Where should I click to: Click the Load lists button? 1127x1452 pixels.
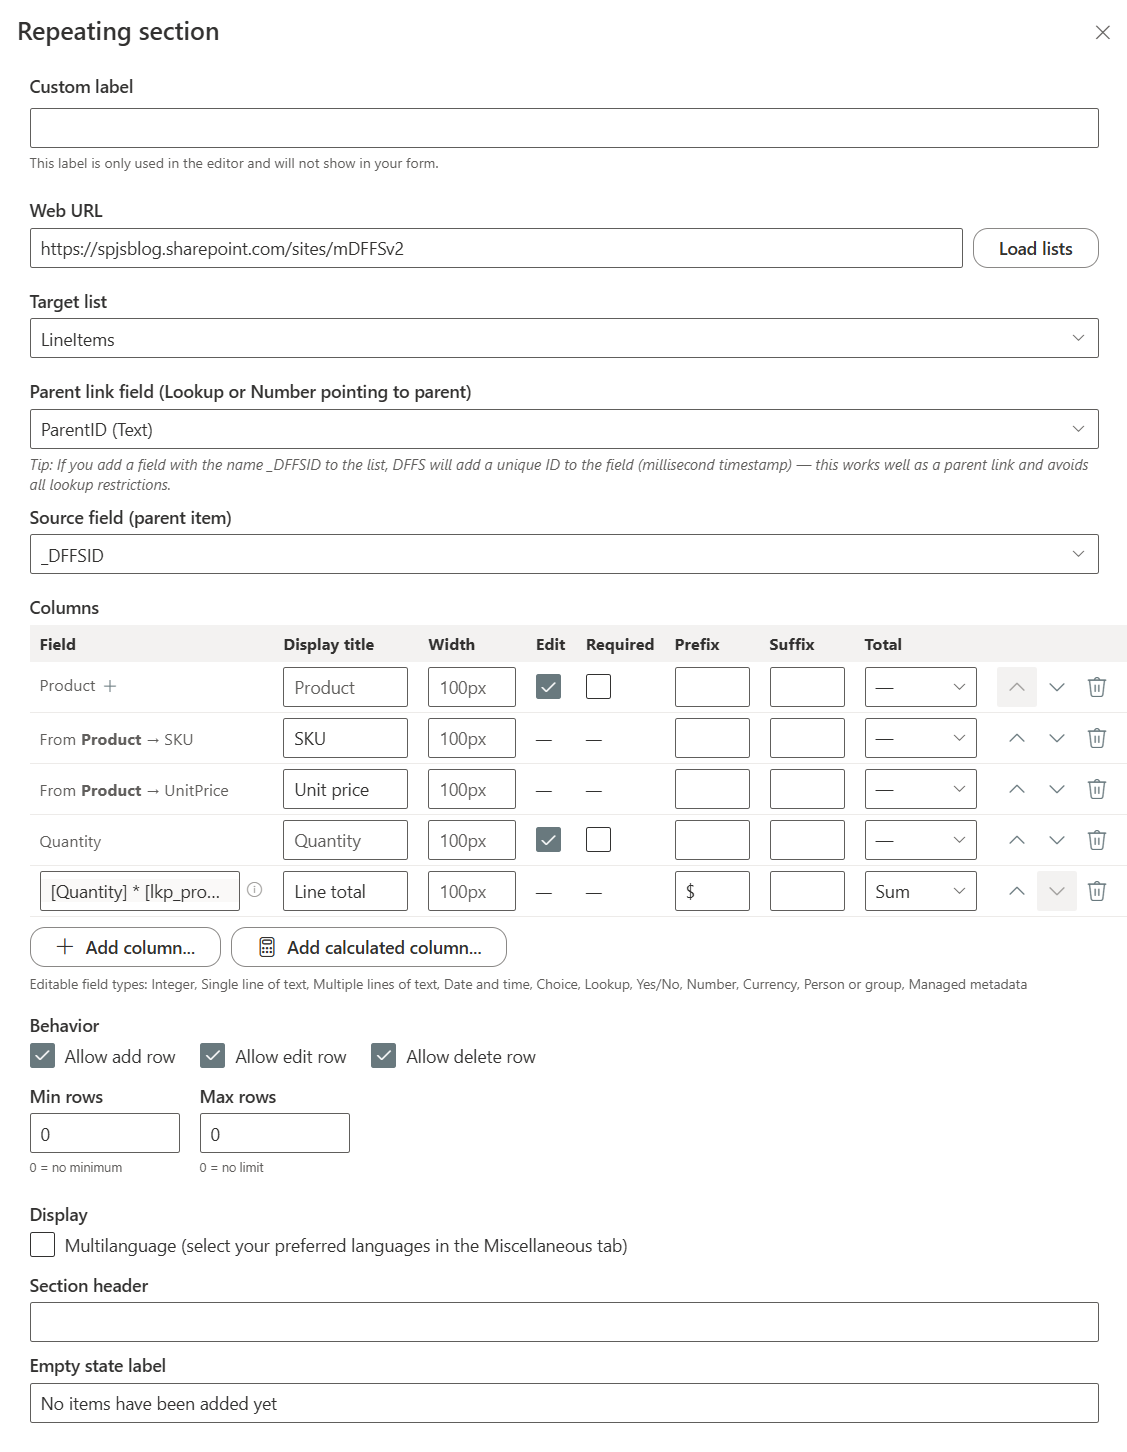(x=1036, y=248)
